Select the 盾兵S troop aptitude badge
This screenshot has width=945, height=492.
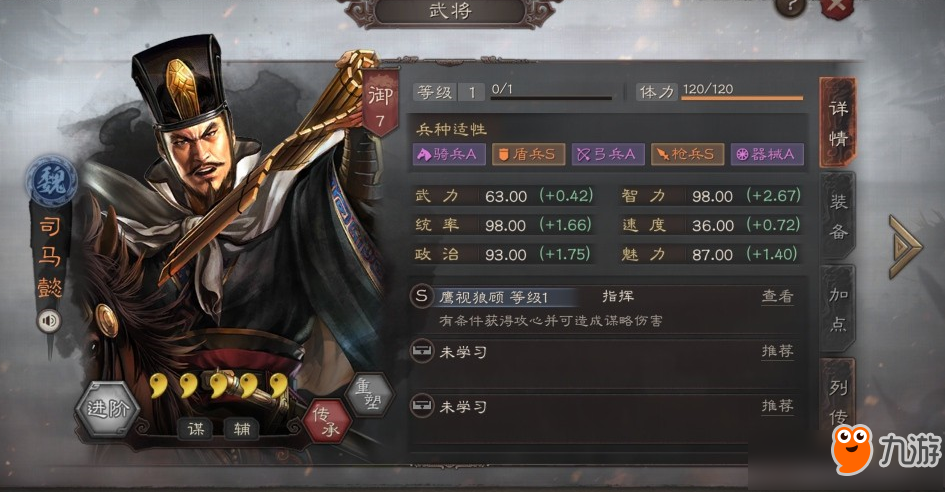point(529,154)
